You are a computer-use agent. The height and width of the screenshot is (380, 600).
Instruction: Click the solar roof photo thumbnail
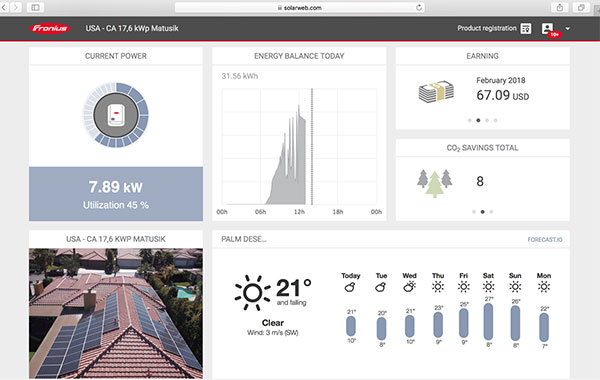[x=116, y=313]
